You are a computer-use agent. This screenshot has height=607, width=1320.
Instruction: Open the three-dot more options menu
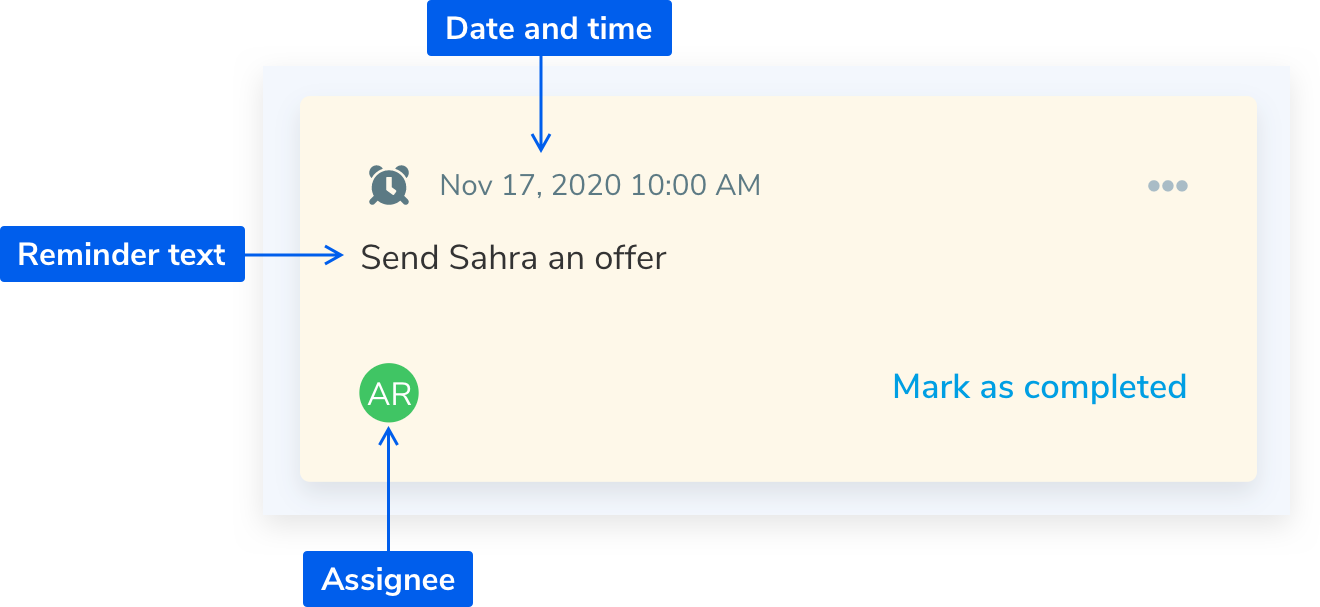[1167, 186]
